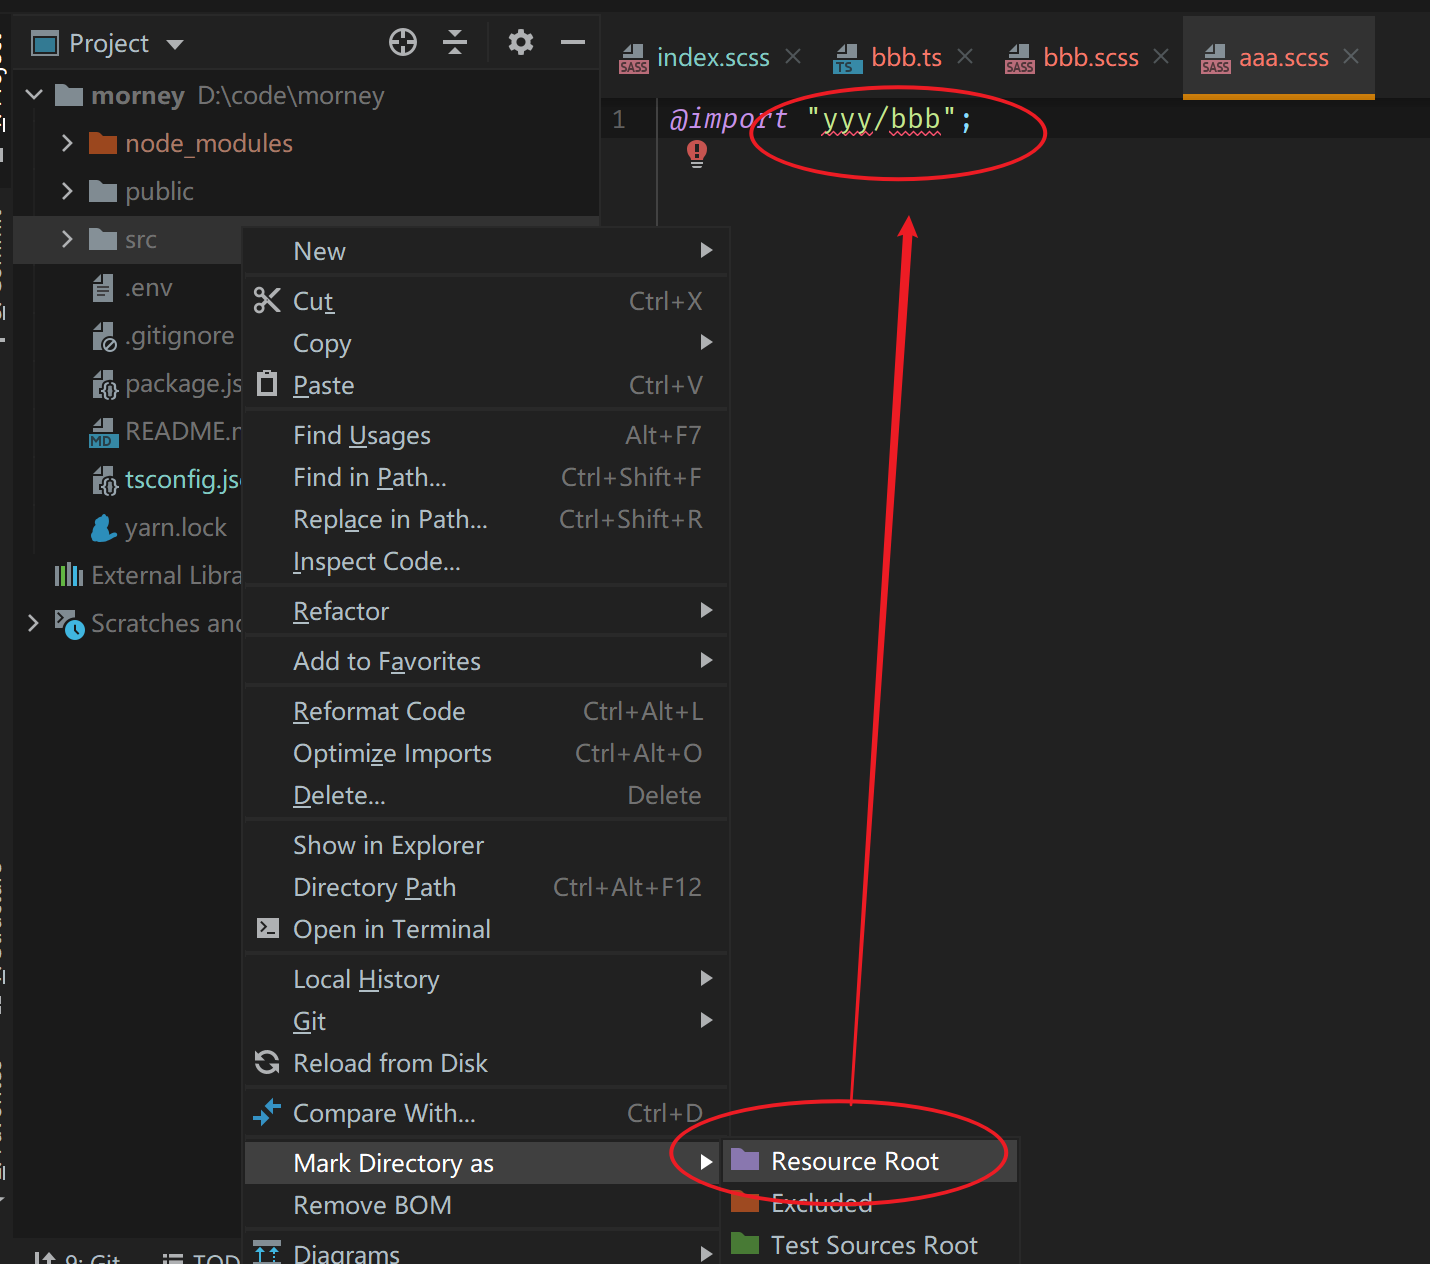1430x1264 pixels.
Task: Open the Add to Favorites submenu arrow
Action: click(x=706, y=660)
